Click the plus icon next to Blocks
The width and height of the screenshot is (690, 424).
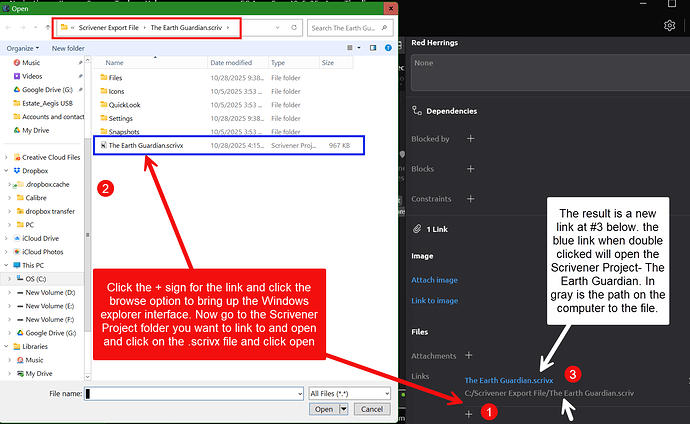[x=470, y=168]
